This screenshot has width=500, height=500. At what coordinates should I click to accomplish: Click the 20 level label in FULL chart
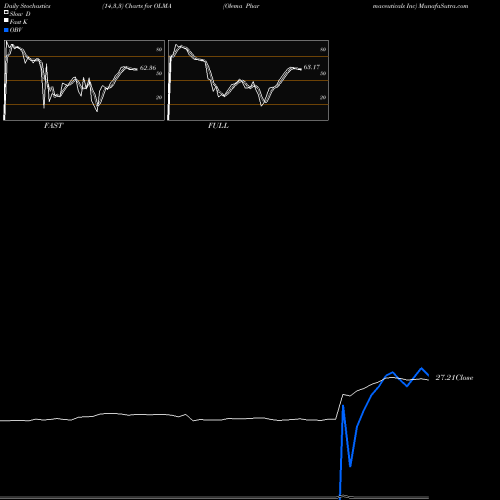(323, 97)
